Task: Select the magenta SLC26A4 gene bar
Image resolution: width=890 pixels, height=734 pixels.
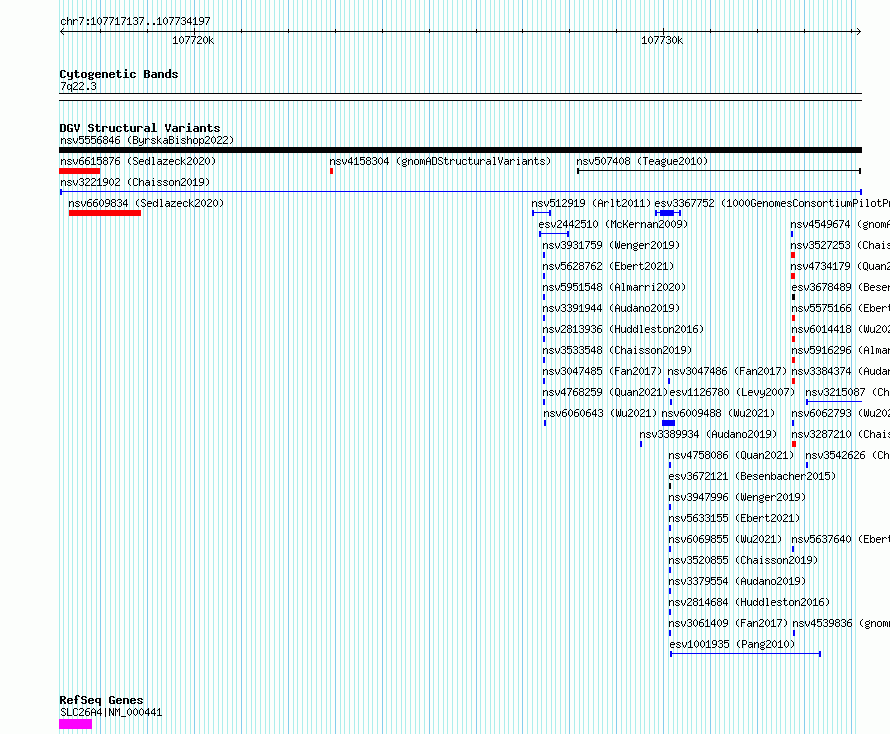Action: click(75, 724)
